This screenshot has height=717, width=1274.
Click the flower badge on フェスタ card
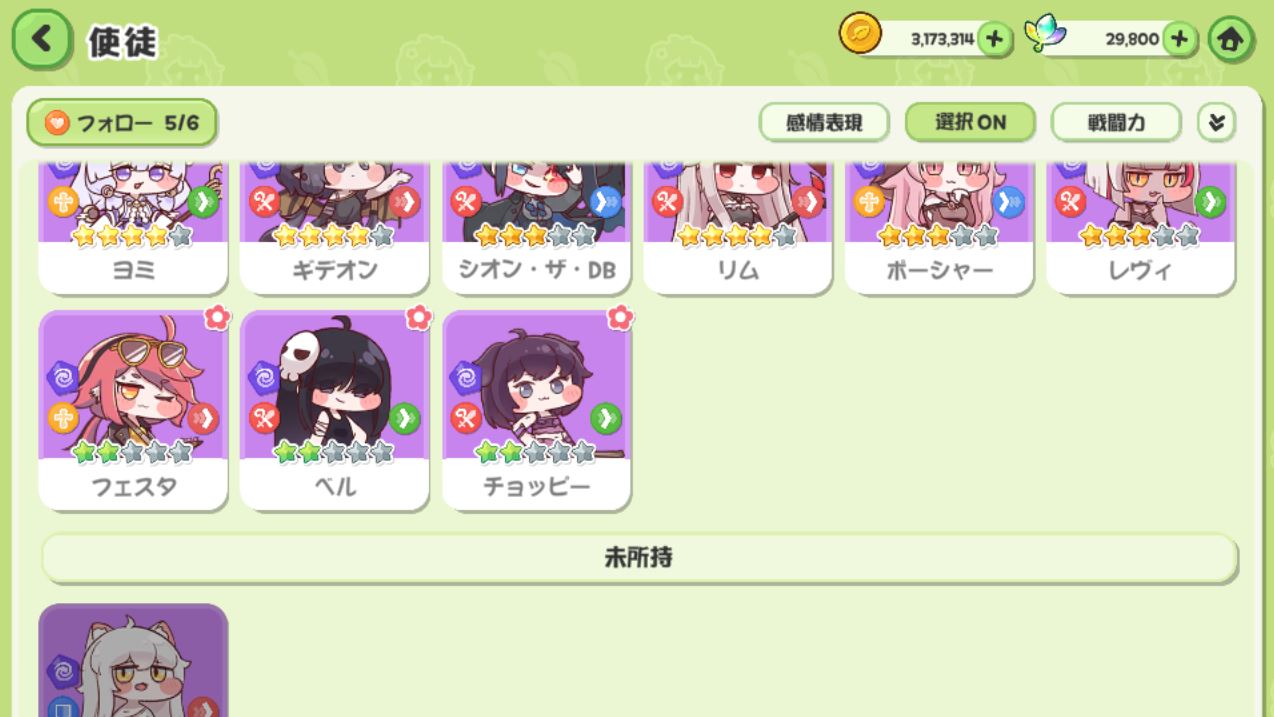tap(217, 318)
